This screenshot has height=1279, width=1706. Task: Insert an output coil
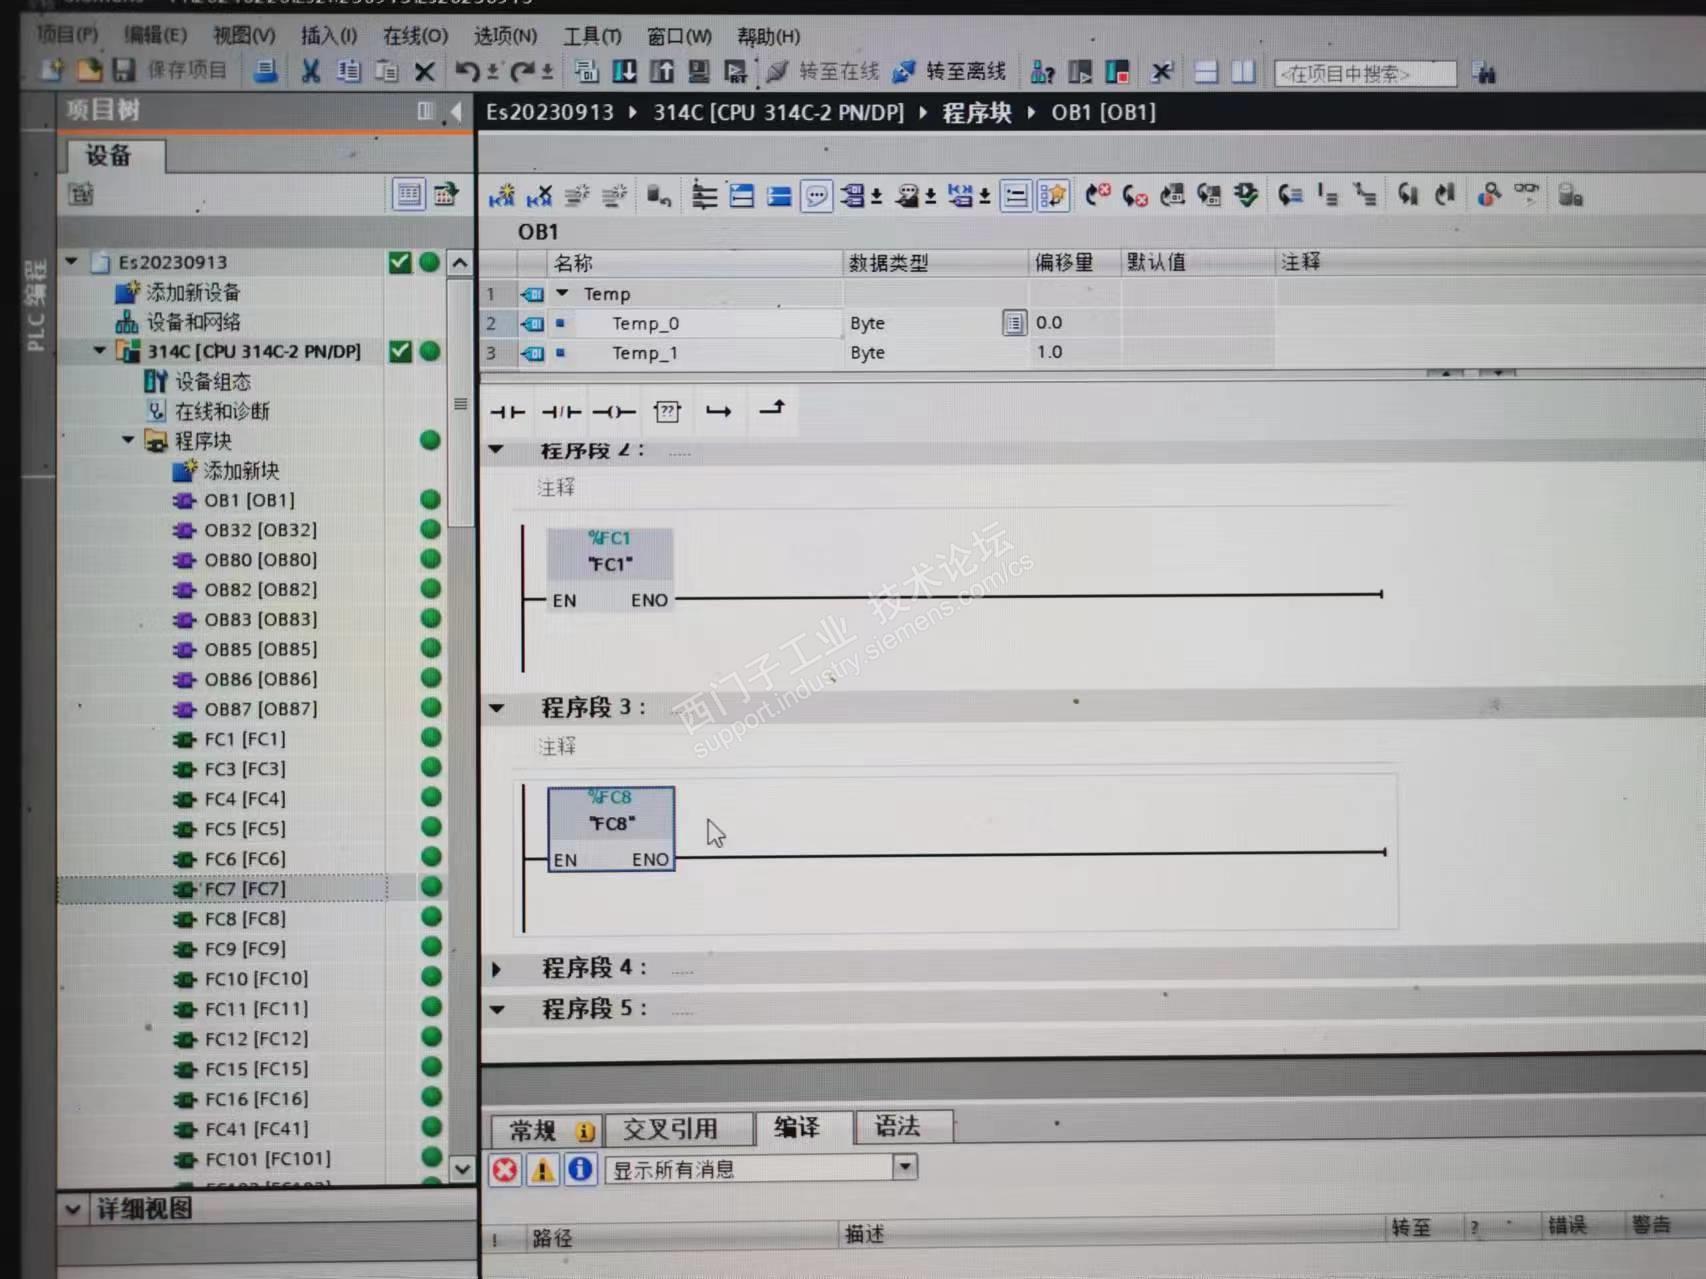point(614,411)
